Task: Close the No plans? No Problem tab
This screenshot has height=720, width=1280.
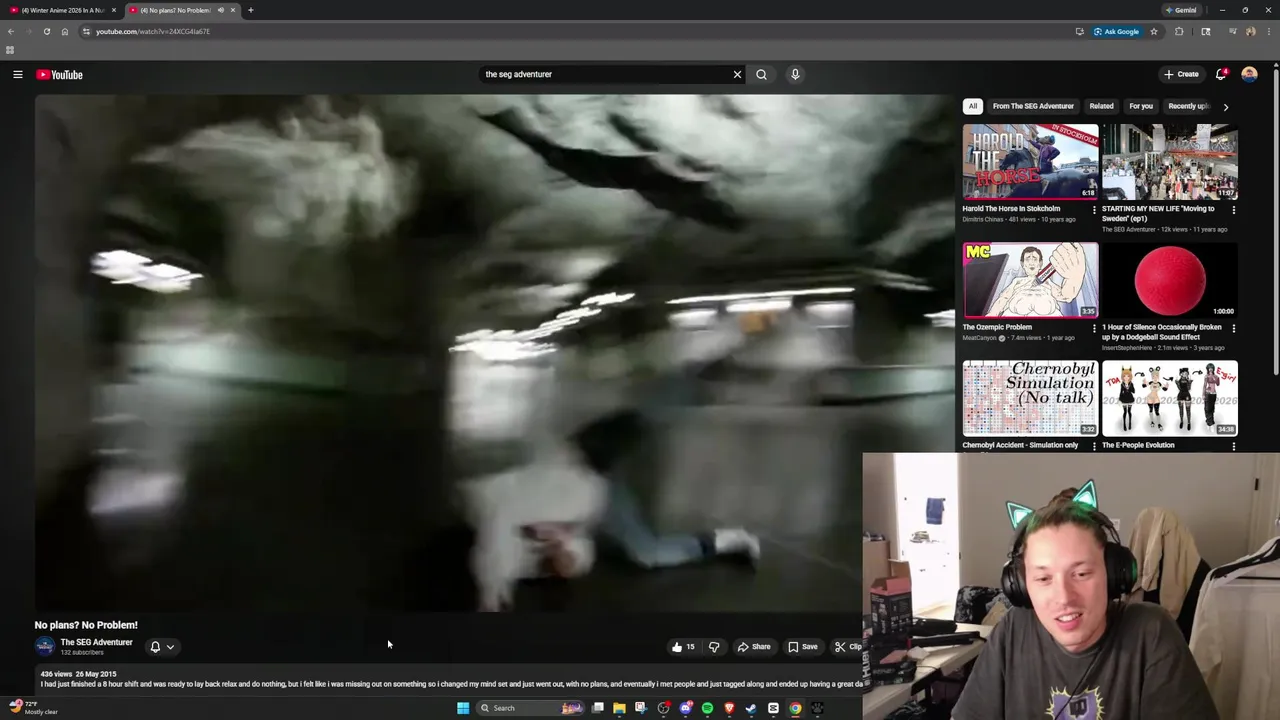Action: click(233, 10)
